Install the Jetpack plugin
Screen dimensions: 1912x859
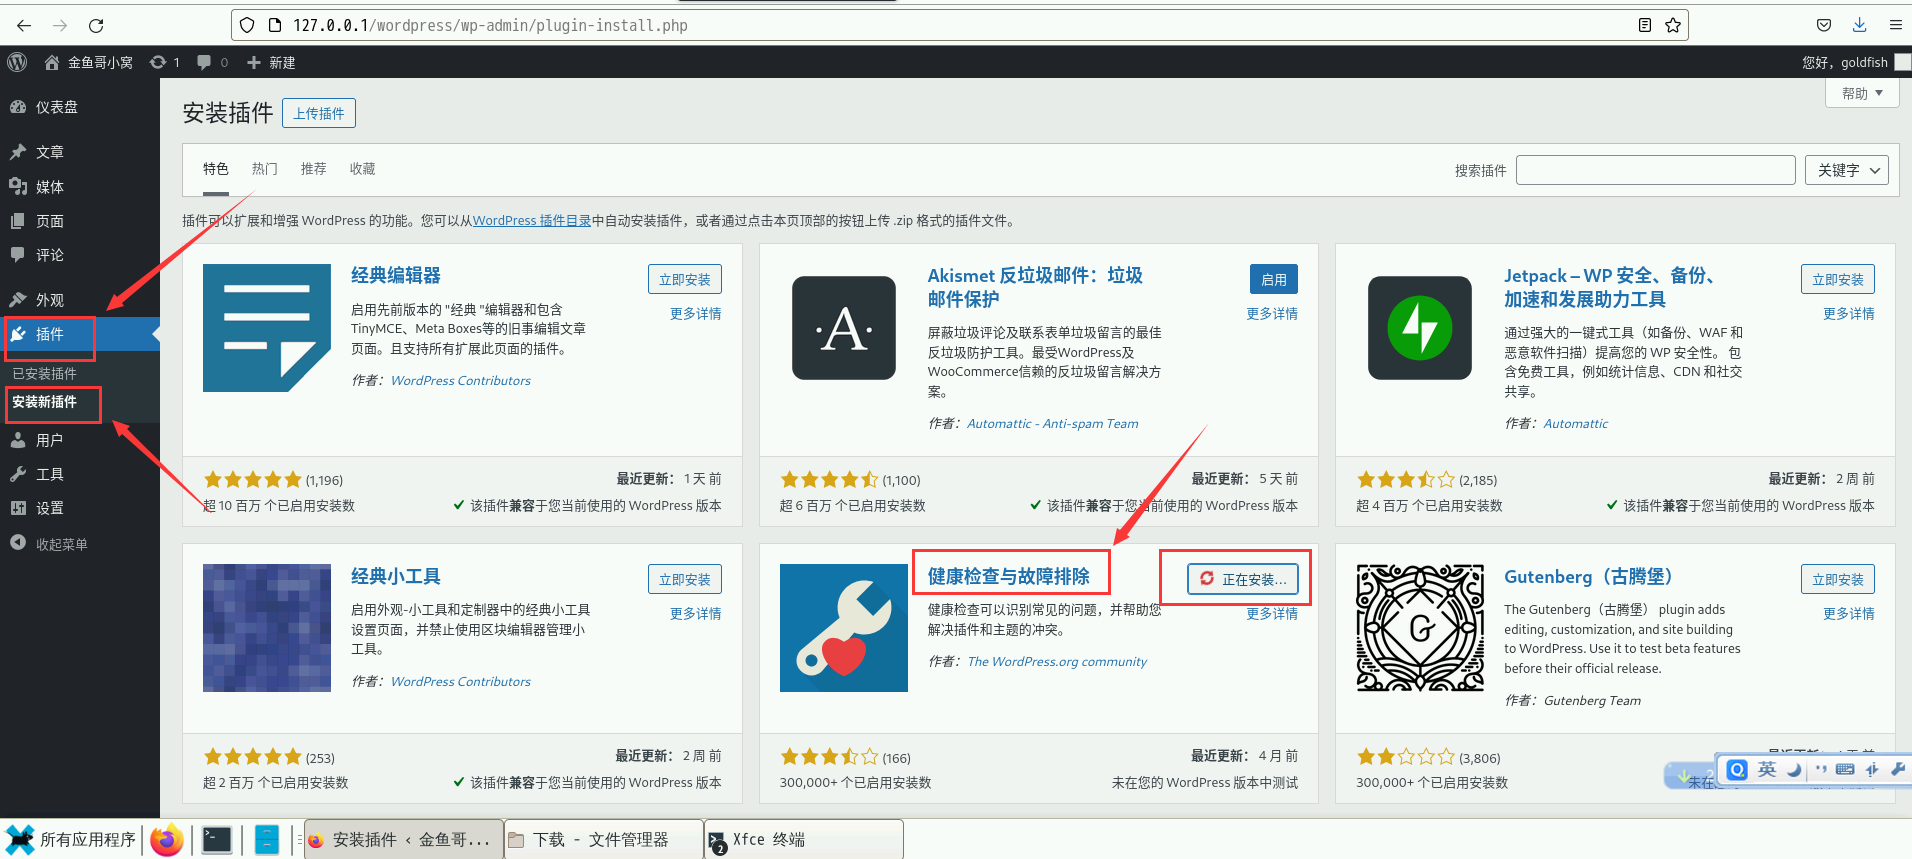(x=1838, y=279)
